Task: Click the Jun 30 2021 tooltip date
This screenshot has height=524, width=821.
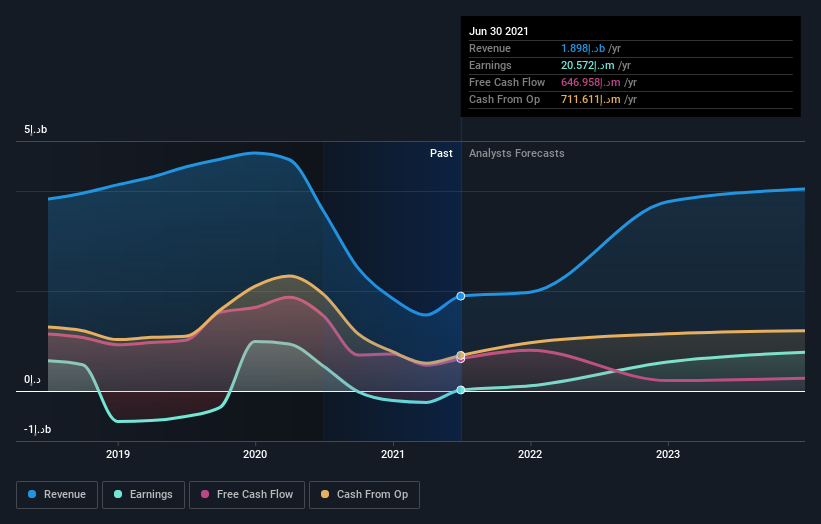Action: [x=498, y=31]
